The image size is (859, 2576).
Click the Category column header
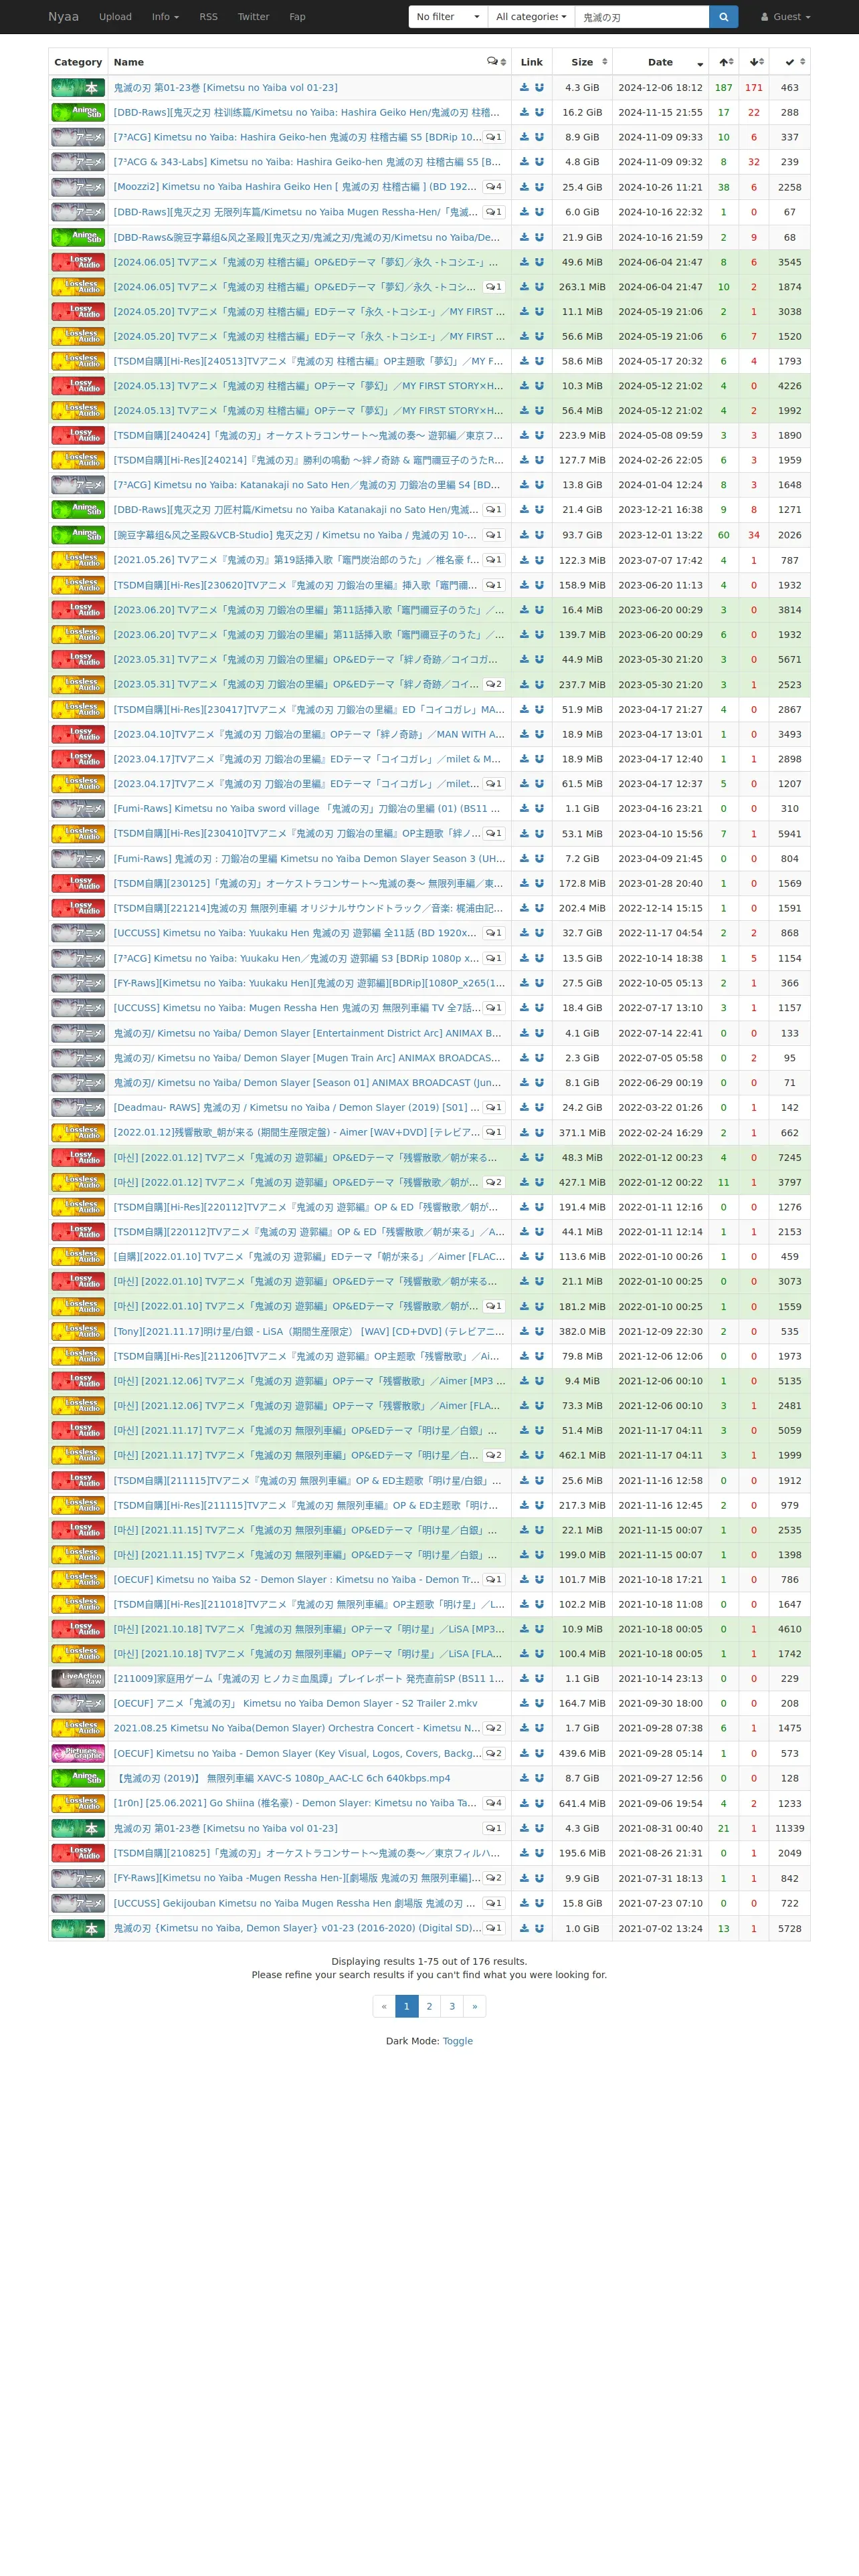click(x=78, y=62)
